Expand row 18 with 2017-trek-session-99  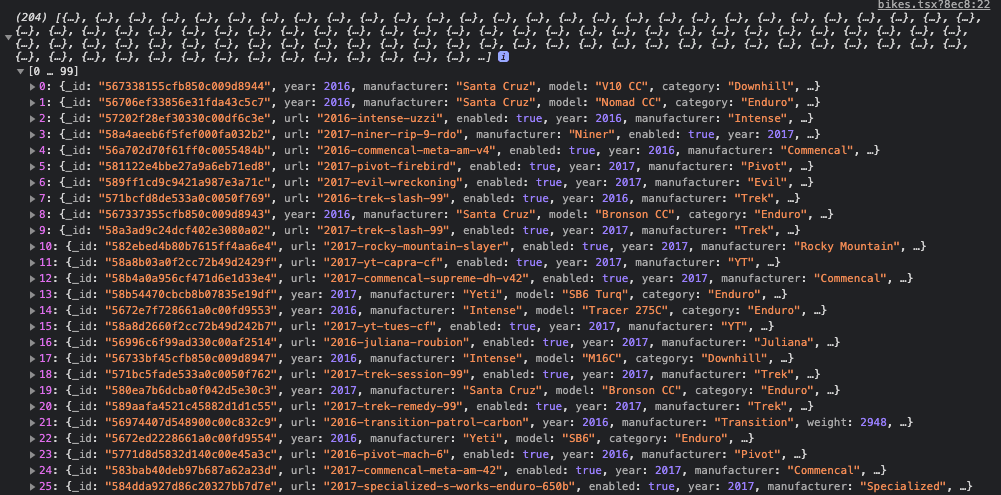[x=33, y=374]
